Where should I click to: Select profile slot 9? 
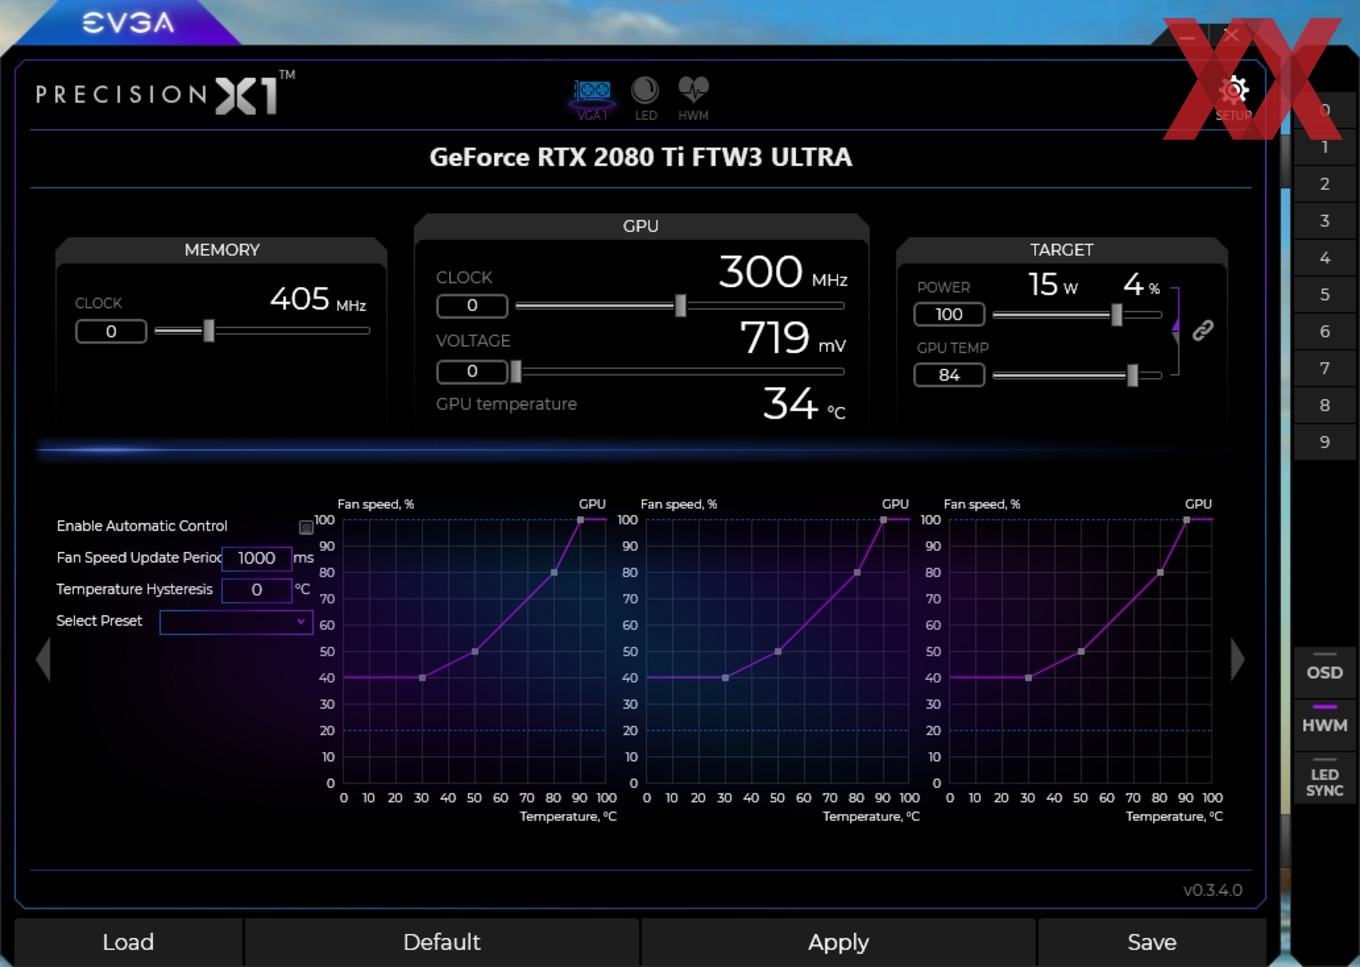[1325, 442]
